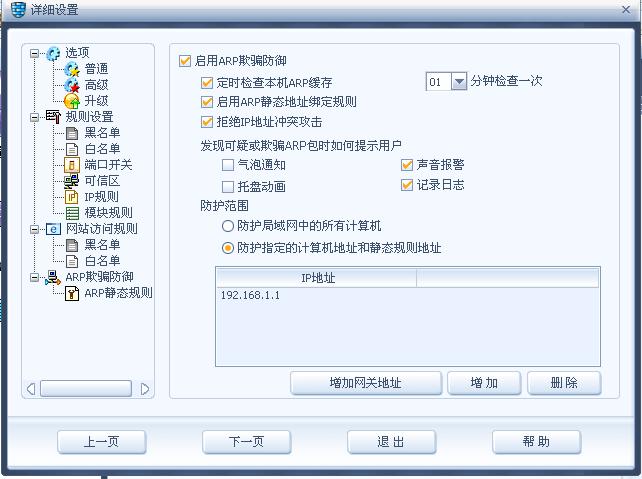Open the minutes interval dropdown arrow
Image resolution: width=642 pixels, height=479 pixels.
point(459,82)
